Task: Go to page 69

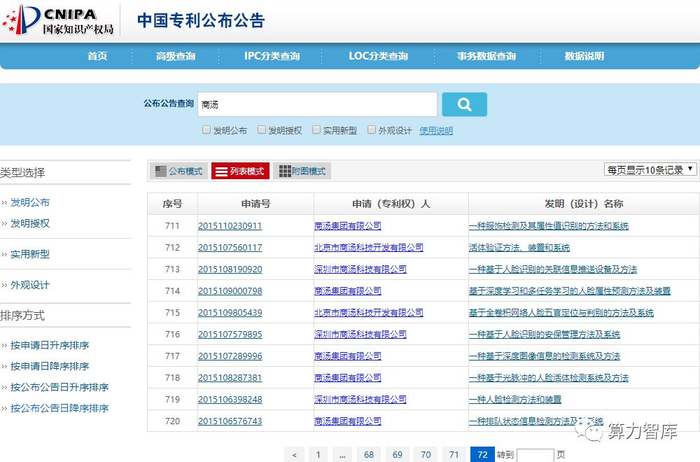Action: pyautogui.click(x=397, y=454)
